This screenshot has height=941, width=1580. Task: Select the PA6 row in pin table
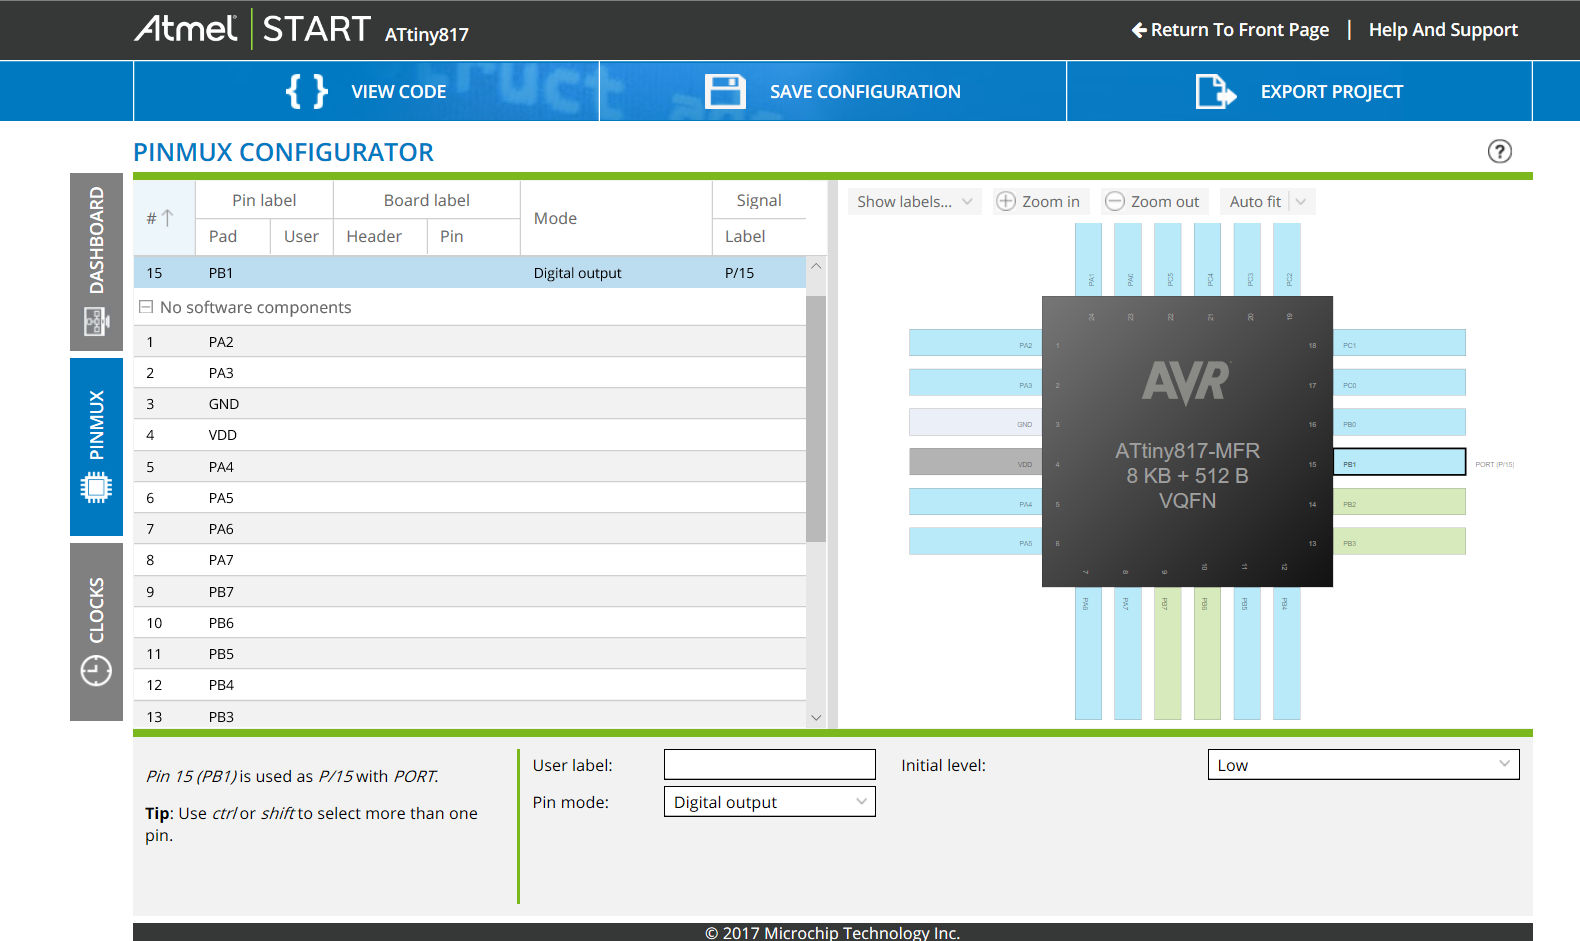pos(470,528)
